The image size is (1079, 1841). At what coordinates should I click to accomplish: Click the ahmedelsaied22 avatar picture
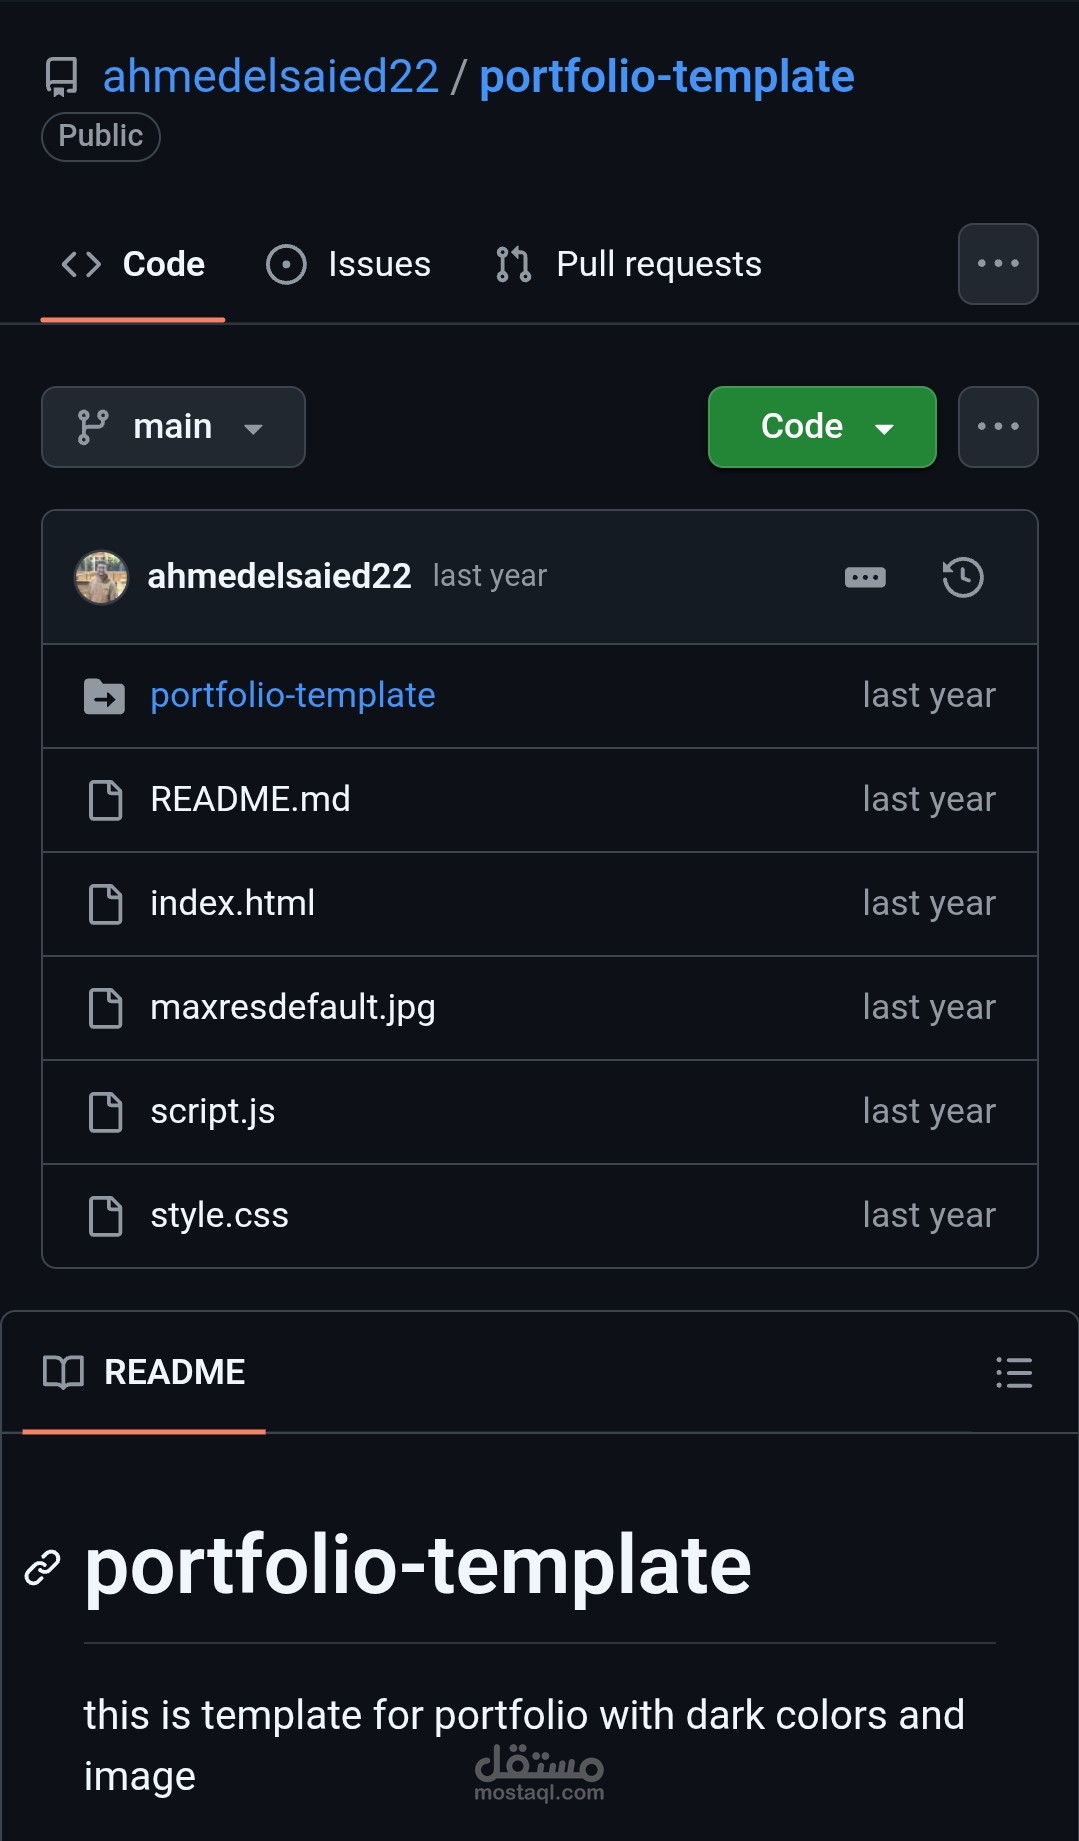coord(102,577)
